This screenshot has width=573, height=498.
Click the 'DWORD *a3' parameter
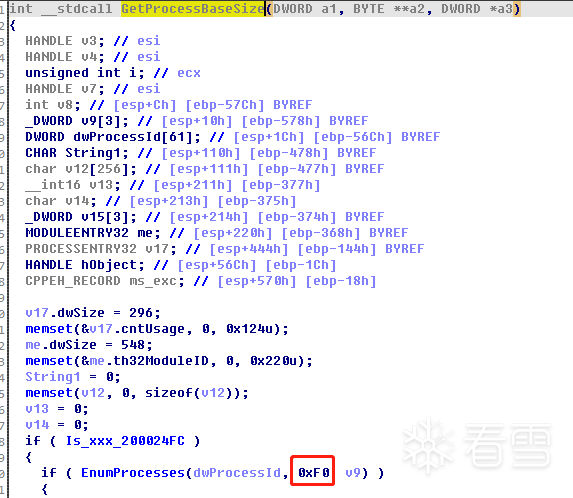pyautogui.click(x=477, y=8)
